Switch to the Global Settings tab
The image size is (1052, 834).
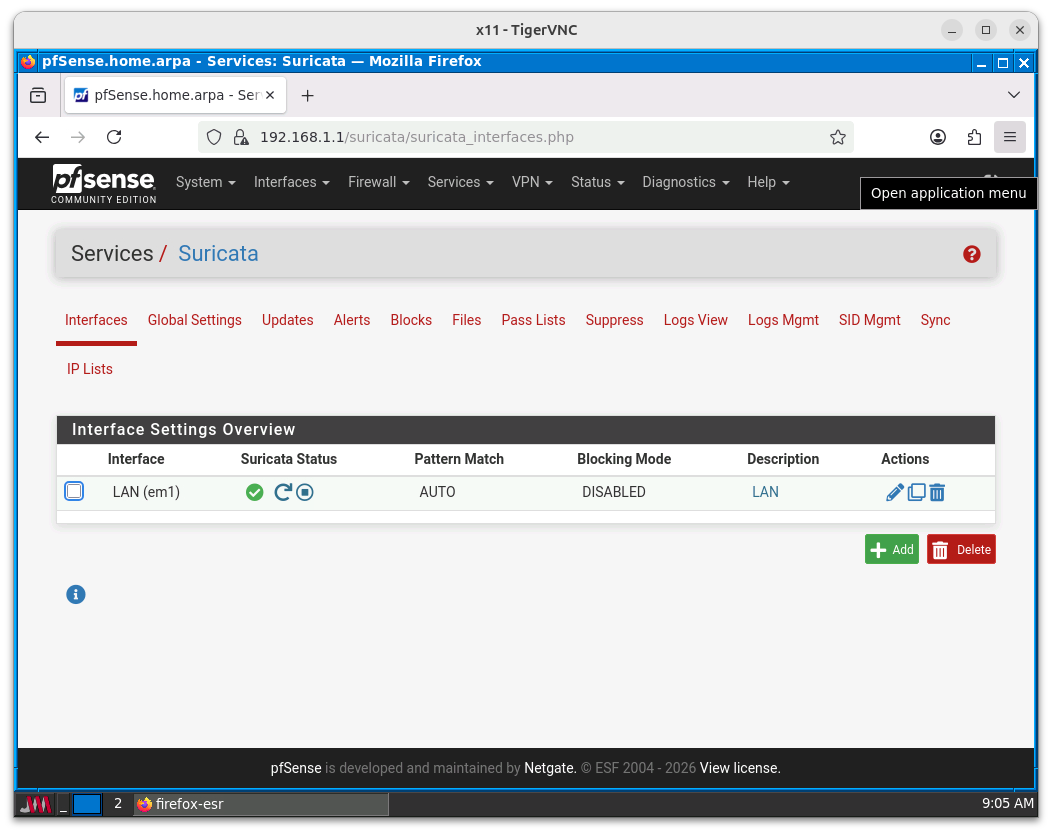coord(195,321)
